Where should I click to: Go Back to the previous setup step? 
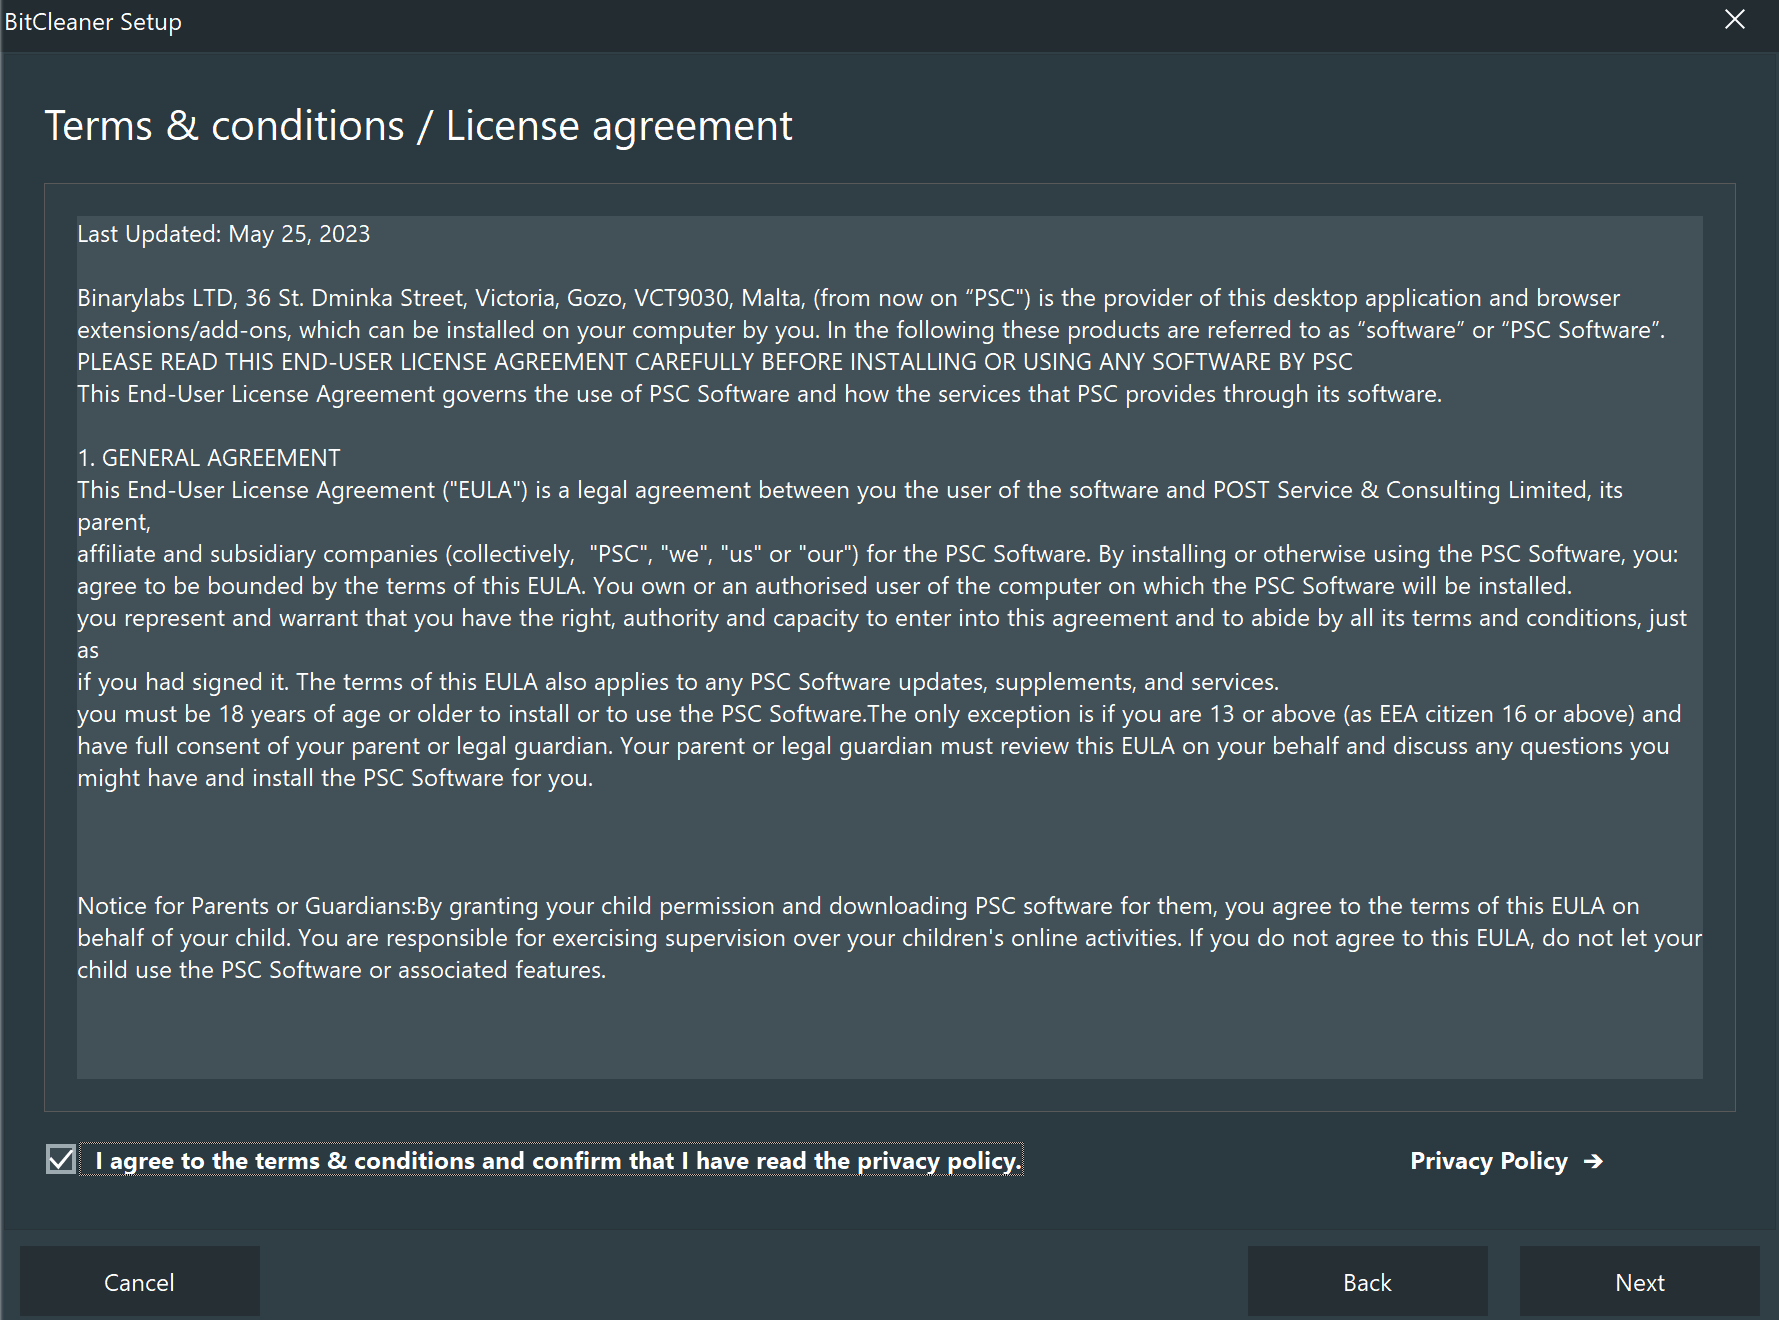(x=1368, y=1281)
